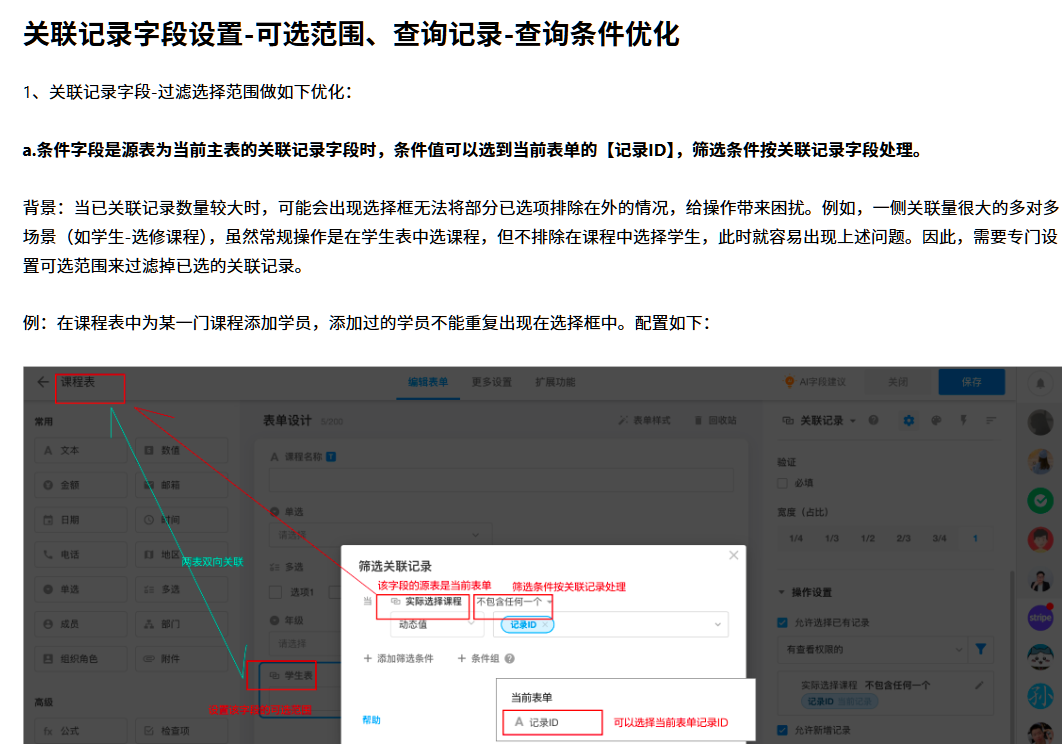Image resolution: width=1062 pixels, height=744 pixels.
Task: Add a 单选 field from the palette
Action: click(81, 590)
